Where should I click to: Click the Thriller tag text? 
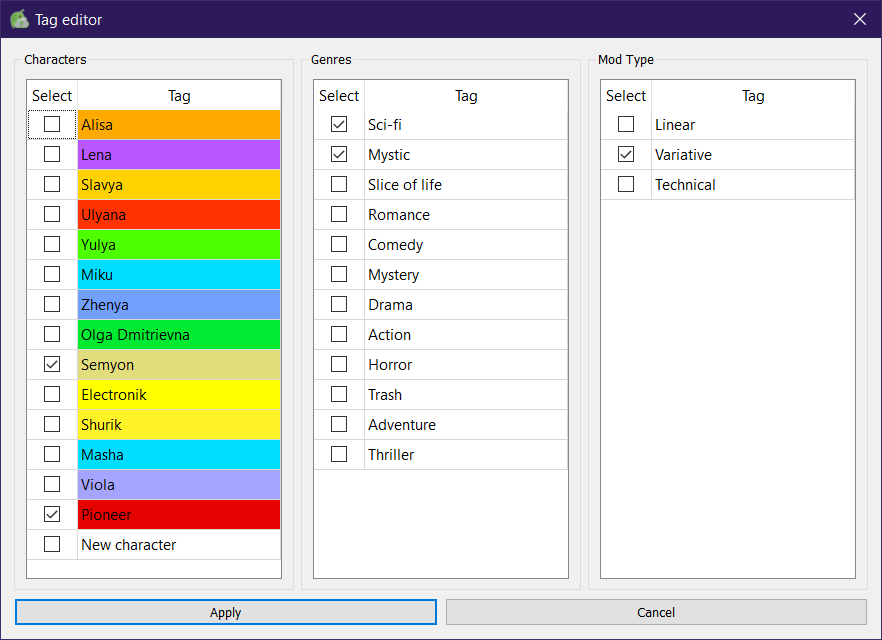391,454
